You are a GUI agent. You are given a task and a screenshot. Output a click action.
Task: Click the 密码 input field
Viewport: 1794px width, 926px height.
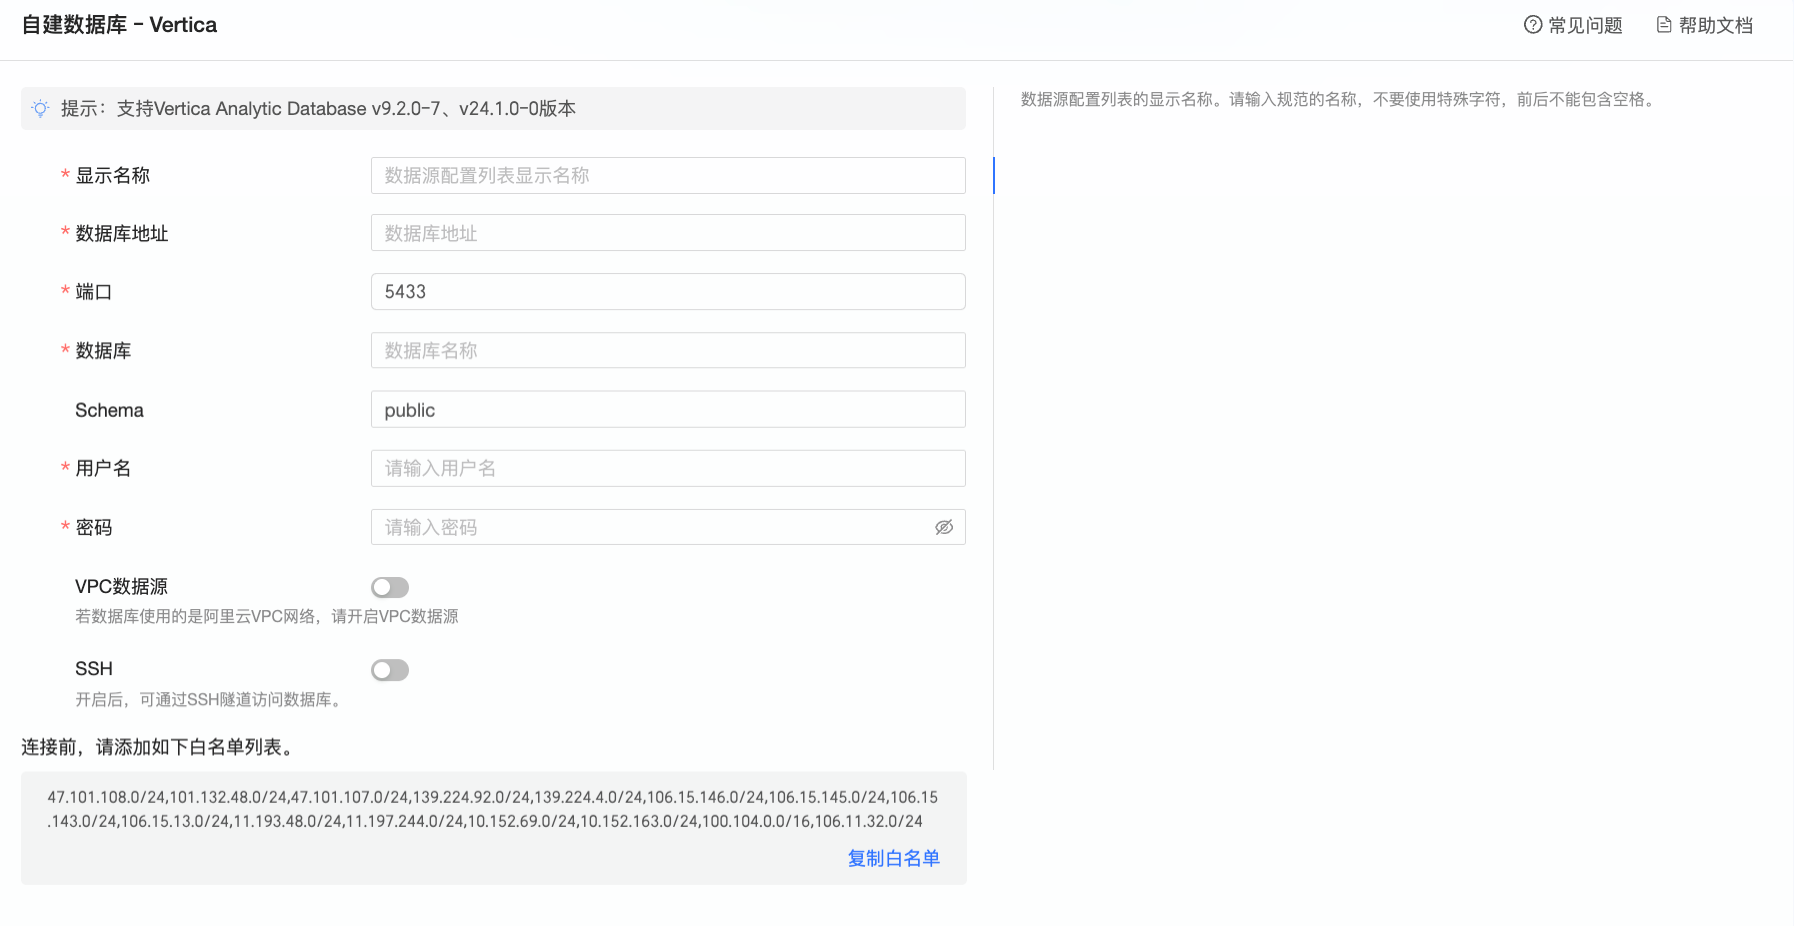(668, 527)
